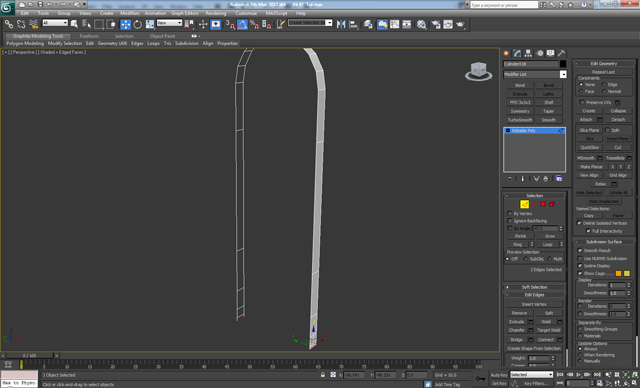Screen dimensions: 640x388
Task: Open the Hierarchy command panel tab
Action: point(529,53)
